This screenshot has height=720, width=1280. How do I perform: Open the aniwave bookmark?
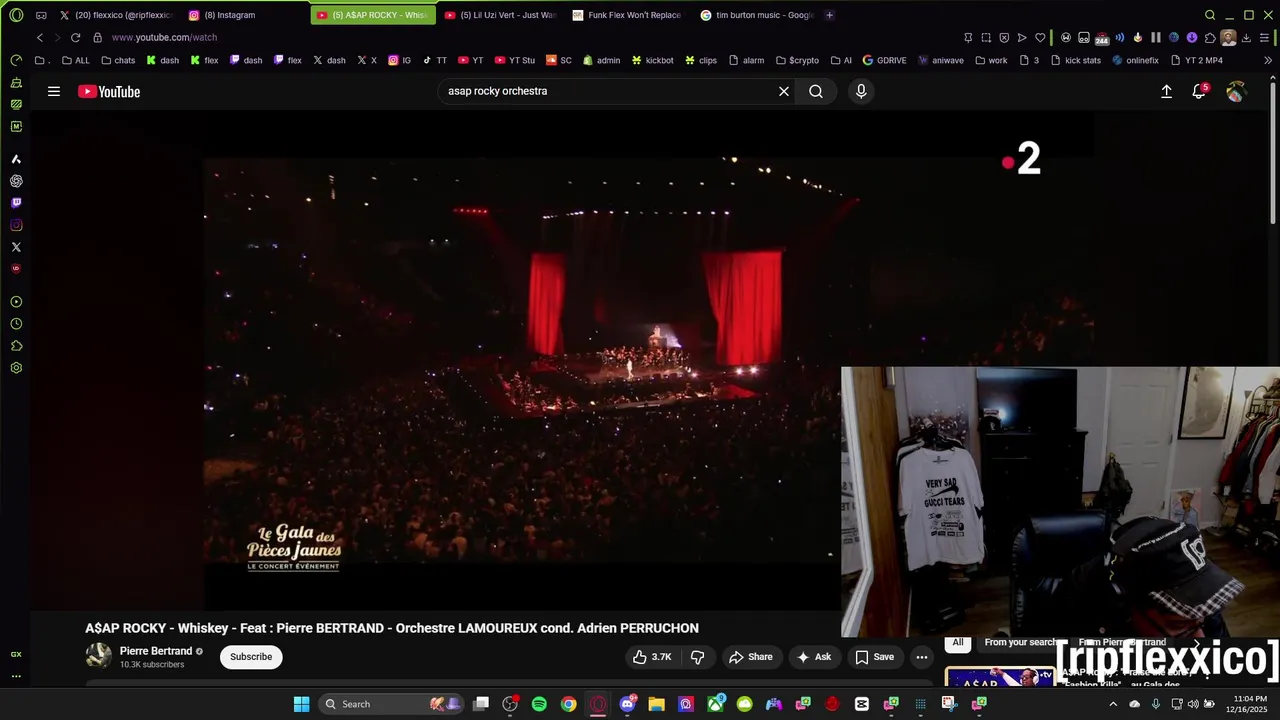click(x=940, y=60)
